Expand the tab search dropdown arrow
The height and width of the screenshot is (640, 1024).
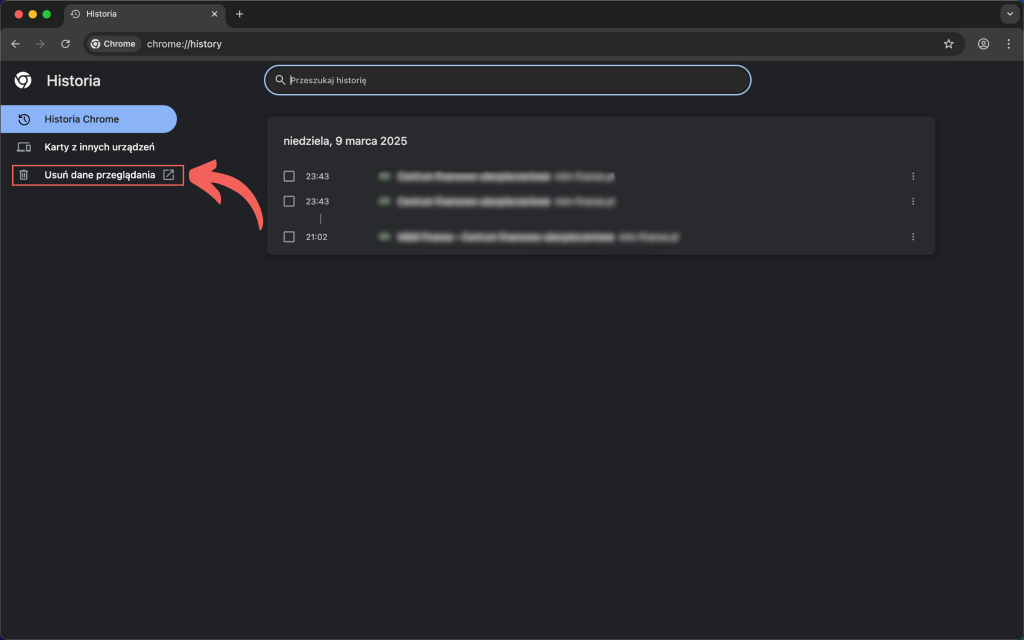[1008, 14]
